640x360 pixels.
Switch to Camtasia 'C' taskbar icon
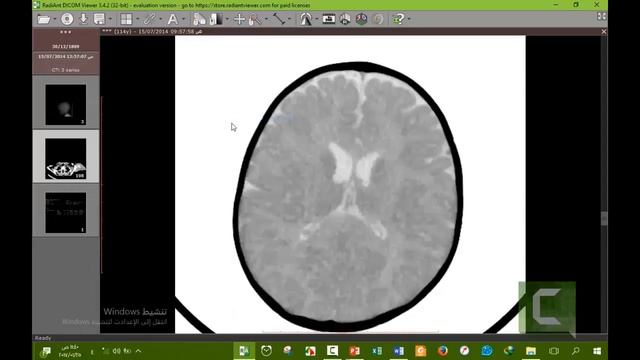point(332,351)
